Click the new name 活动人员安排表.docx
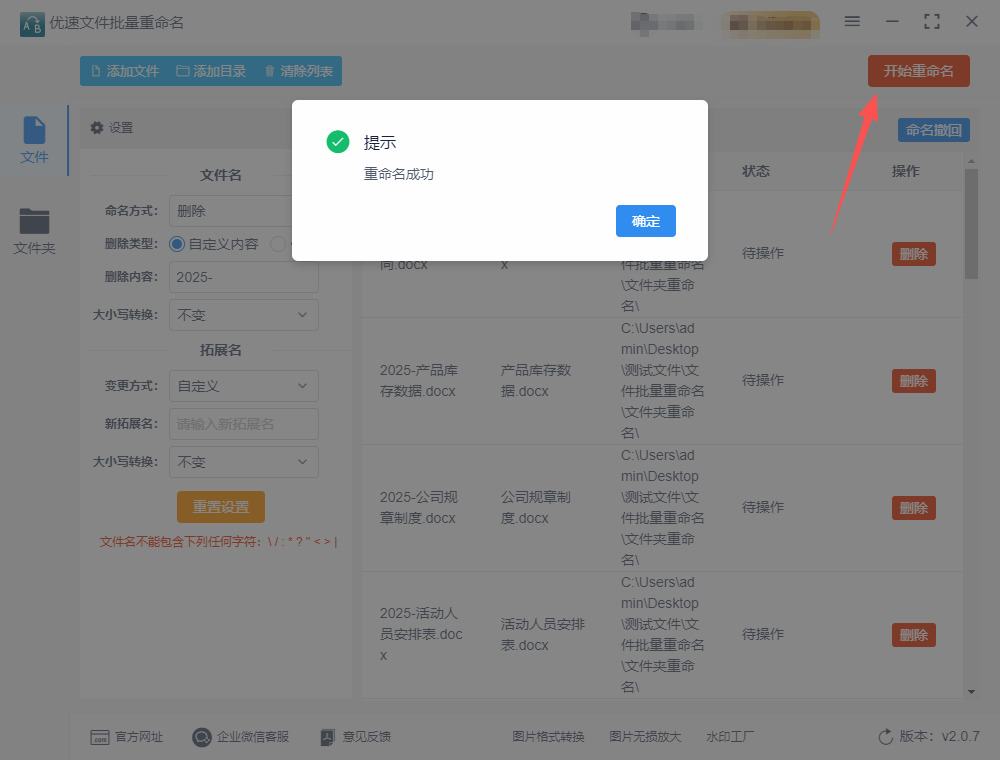This screenshot has width=1000, height=760. [542, 634]
